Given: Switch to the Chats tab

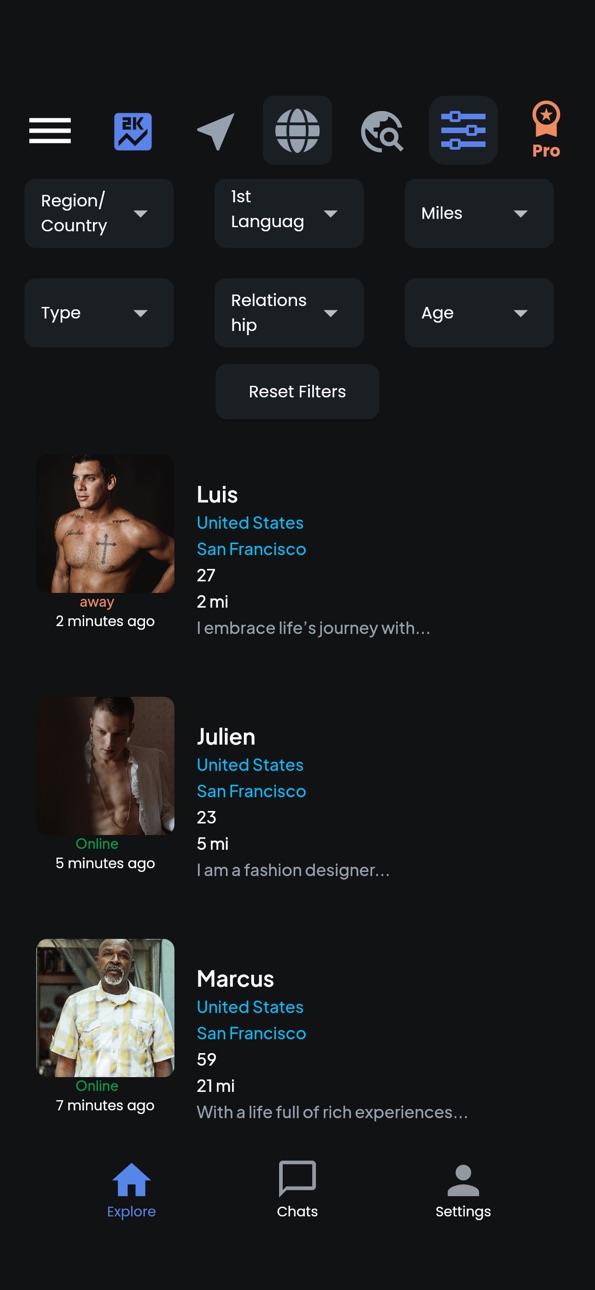Looking at the screenshot, I should pos(297,1190).
